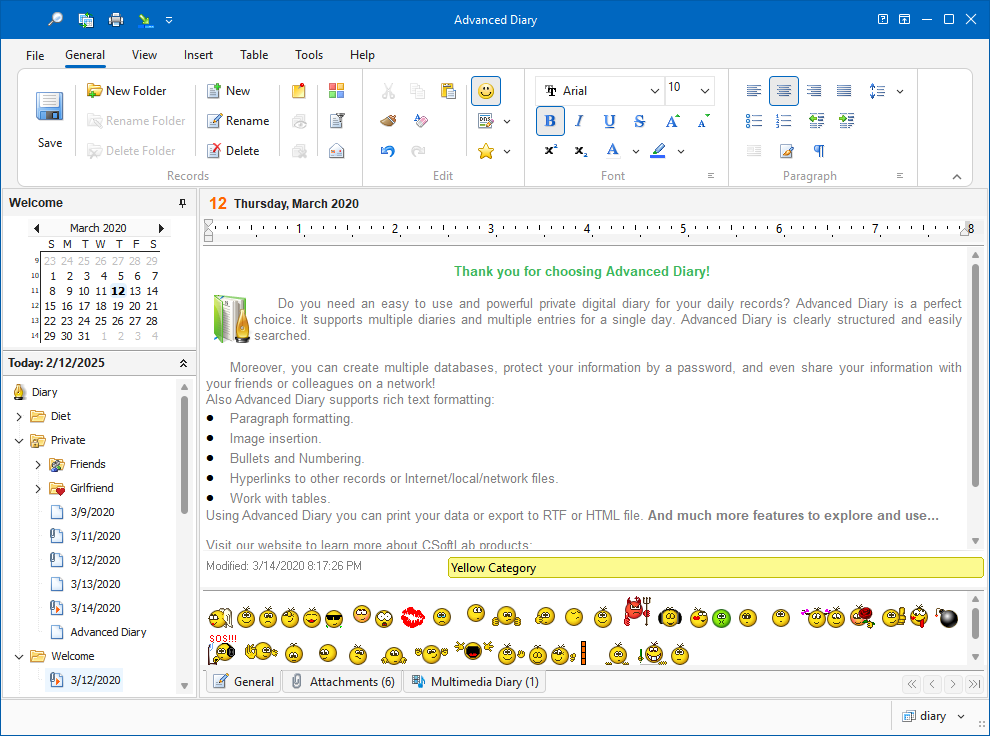Open the font color dropdown arrow
The image size is (990, 736).
pyautogui.click(x=636, y=151)
